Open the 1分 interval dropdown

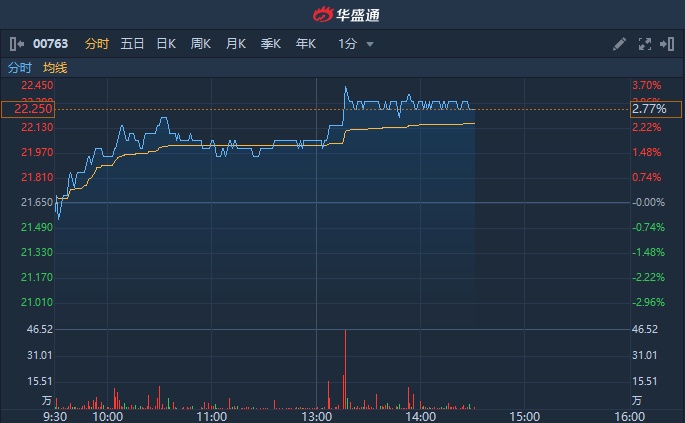point(347,44)
